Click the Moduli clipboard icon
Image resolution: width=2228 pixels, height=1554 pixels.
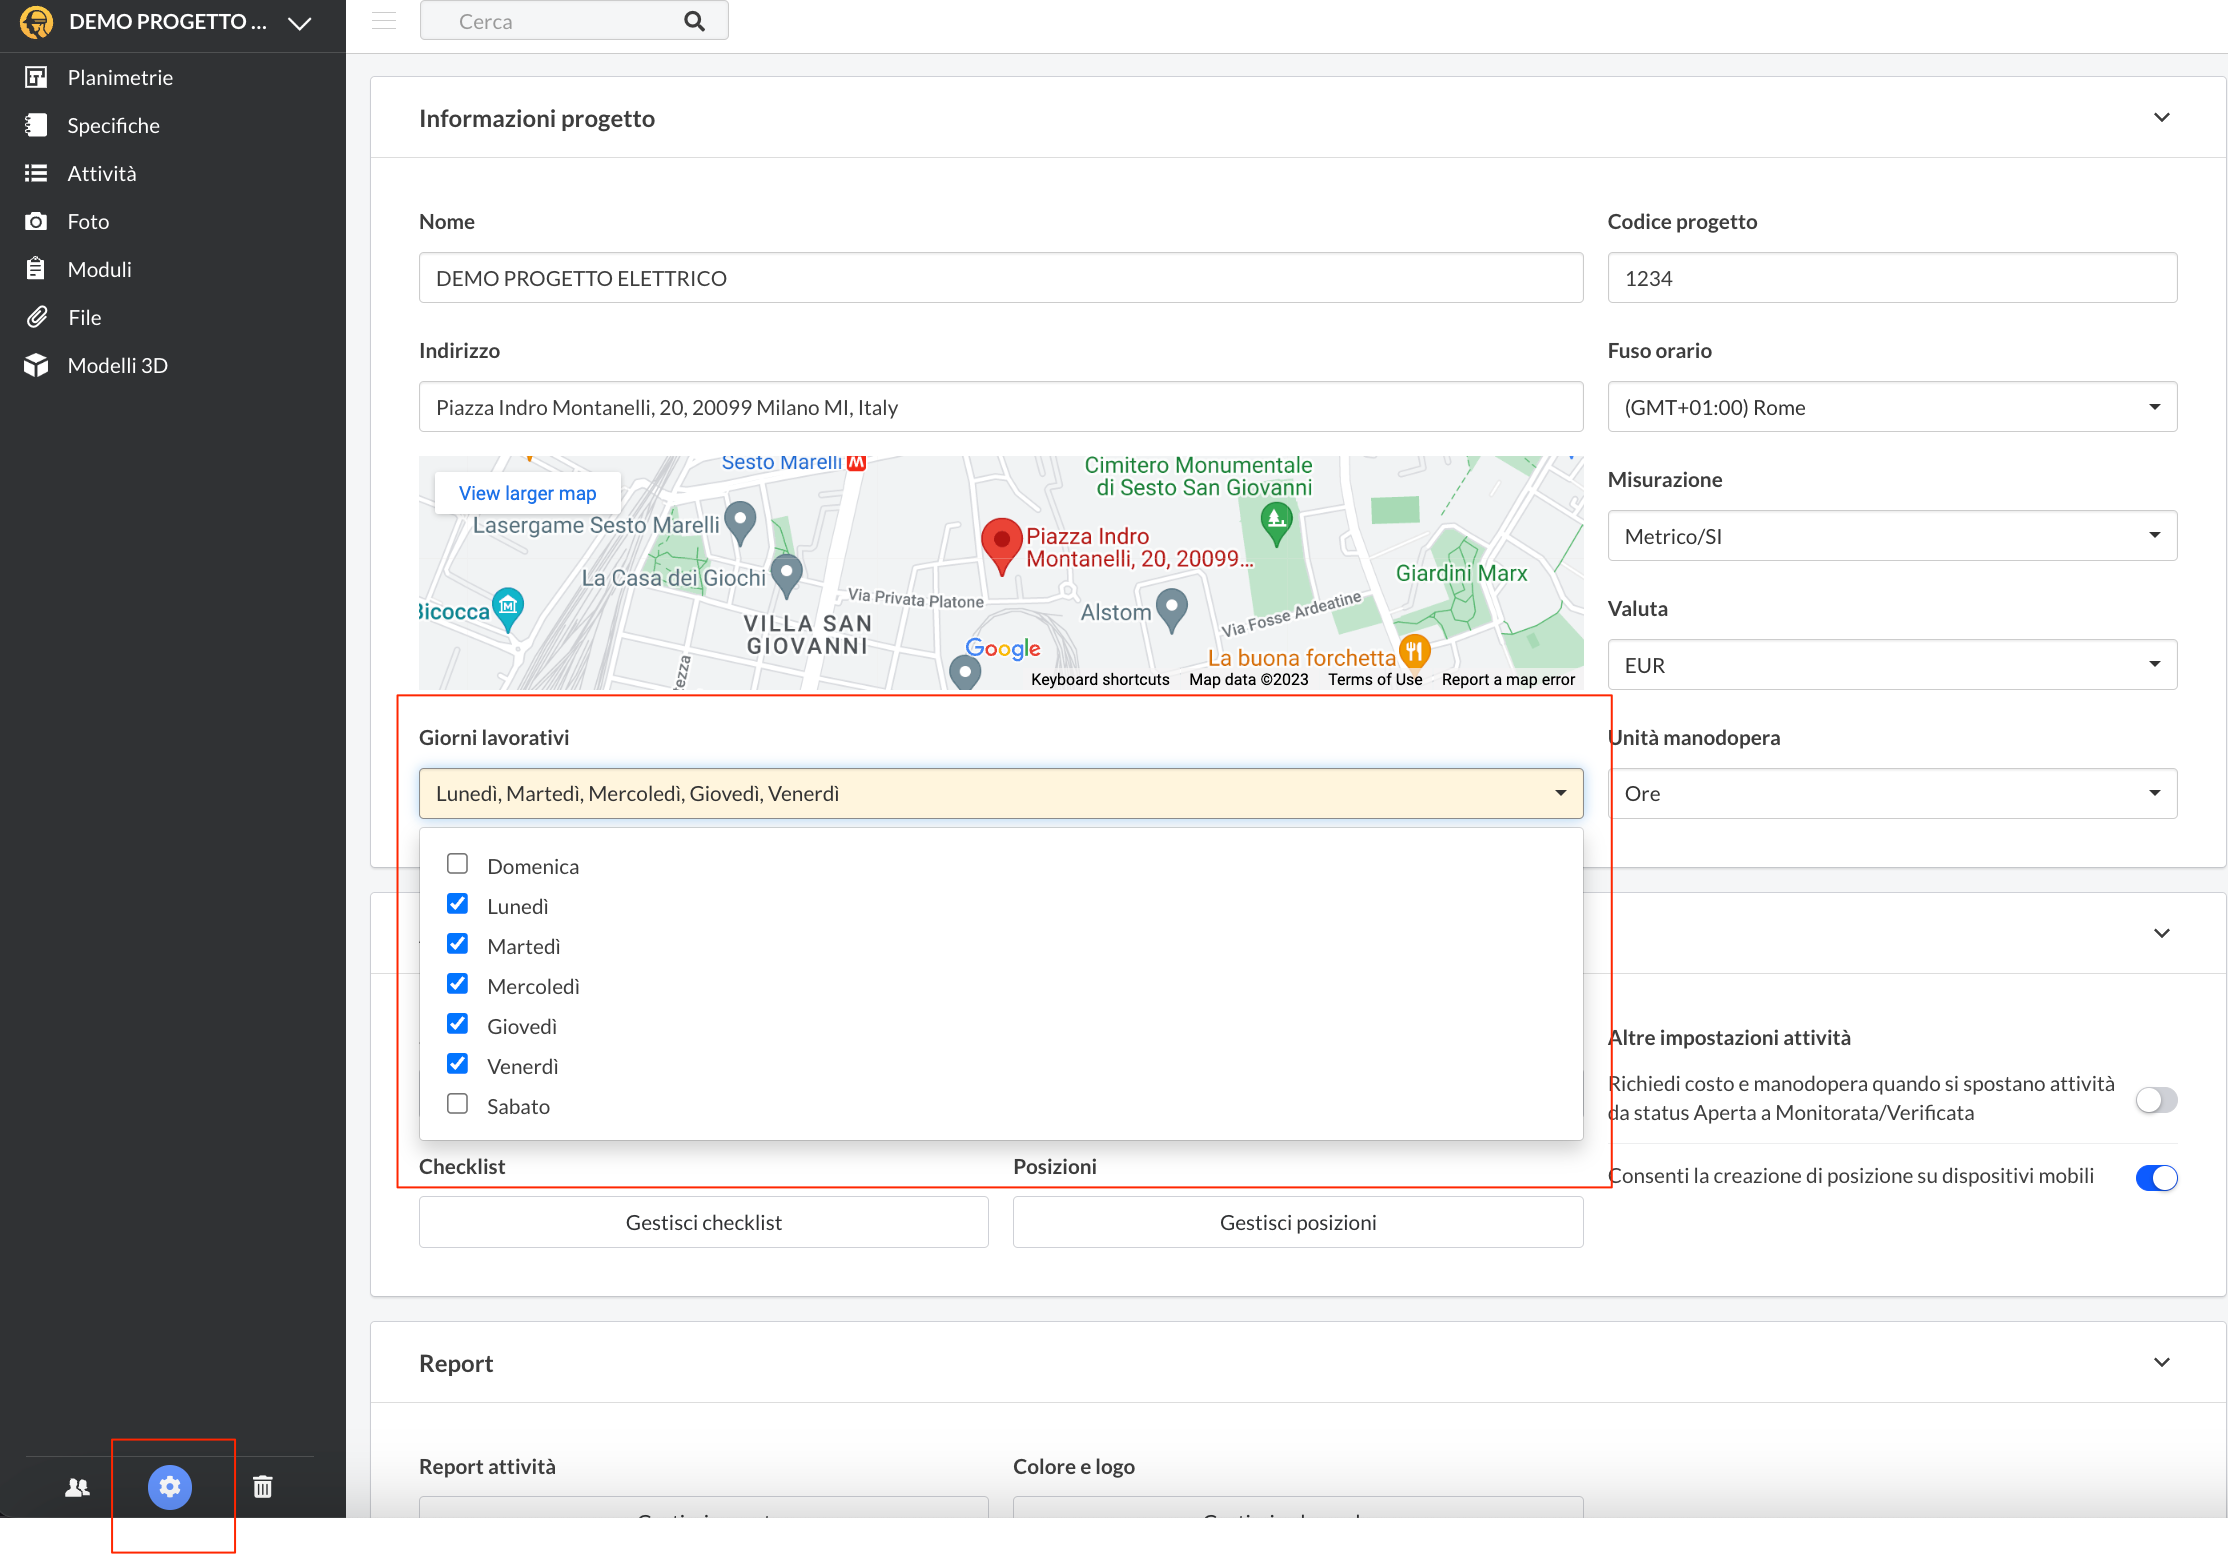36,268
